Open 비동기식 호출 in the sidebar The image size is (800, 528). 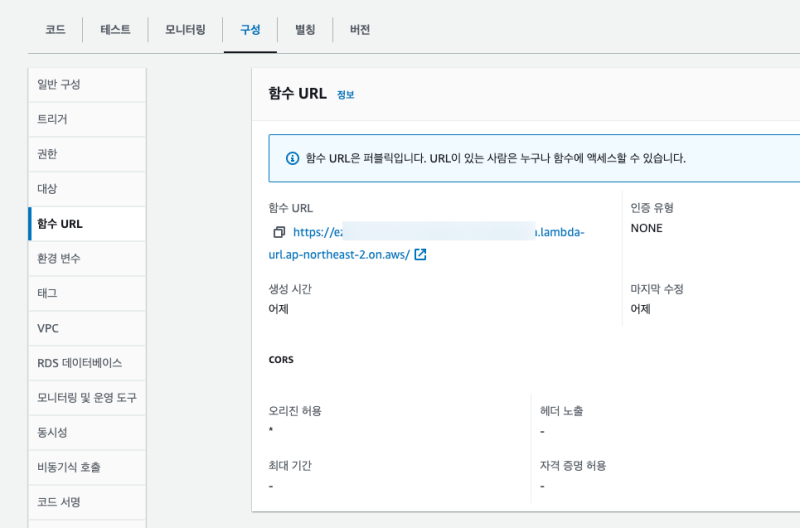69,467
